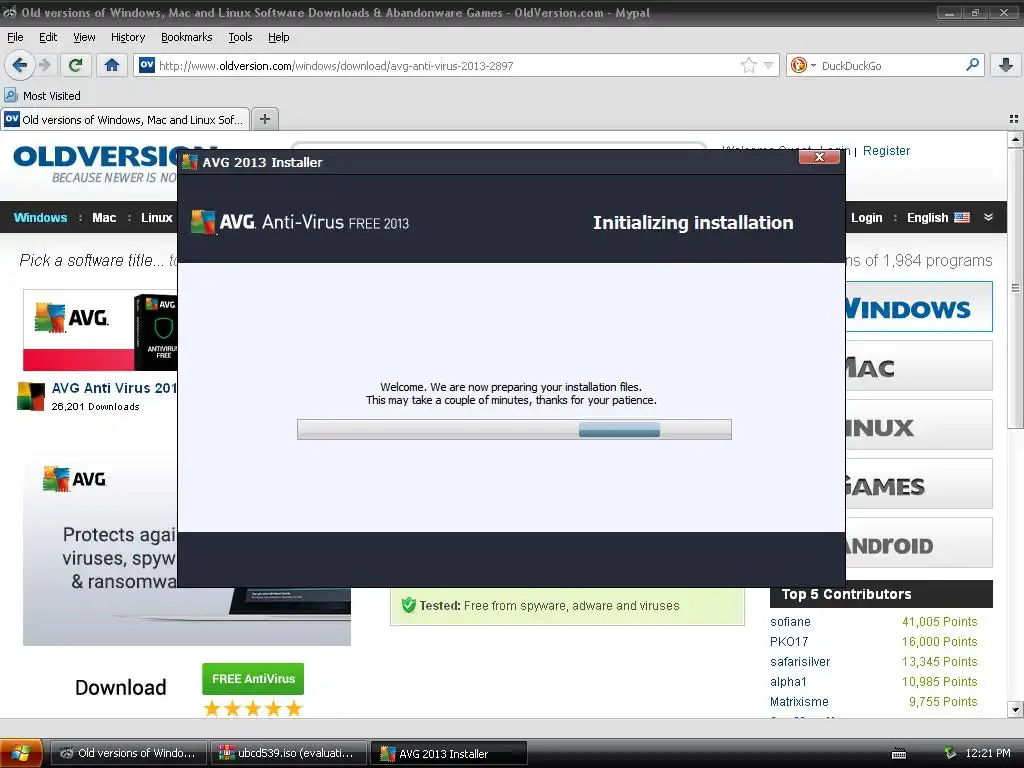The width and height of the screenshot is (1024, 768).
Task: Click the 12:21 PM clock
Action: [x=987, y=753]
